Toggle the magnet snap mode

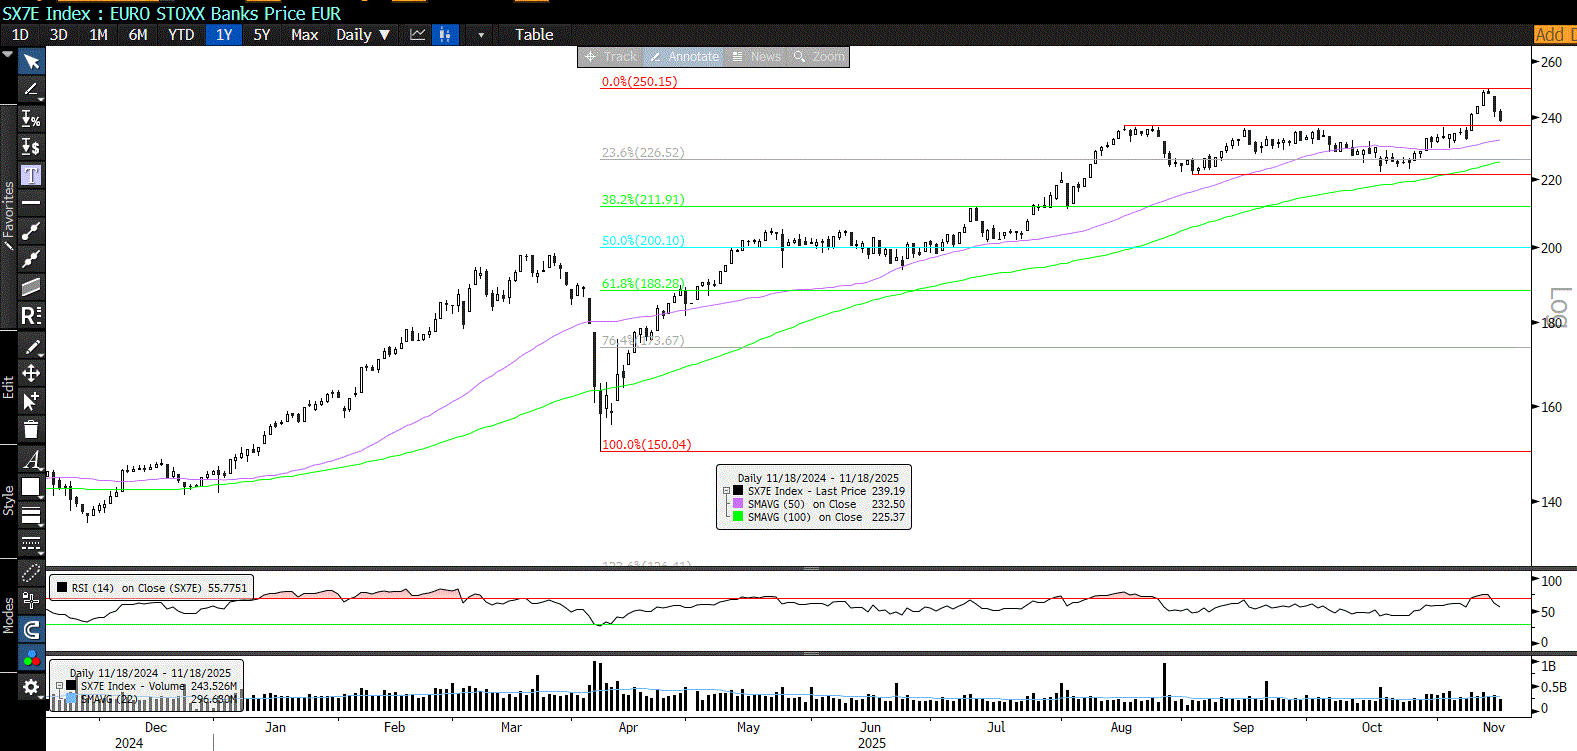point(31,629)
